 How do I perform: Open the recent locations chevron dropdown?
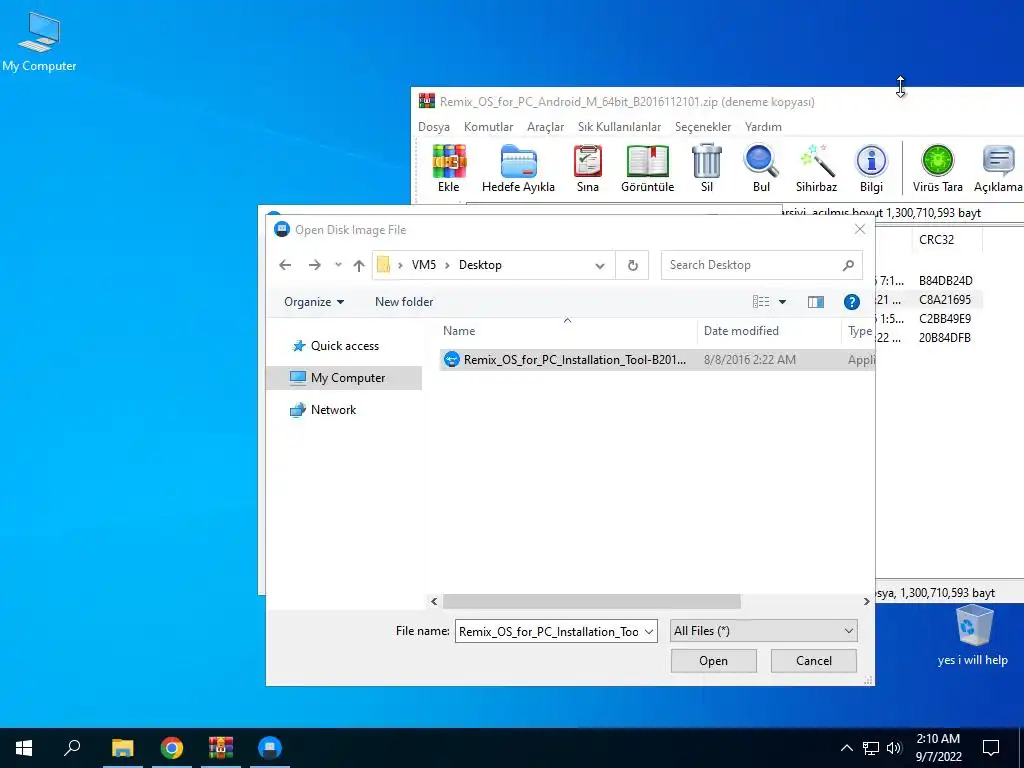coord(338,265)
